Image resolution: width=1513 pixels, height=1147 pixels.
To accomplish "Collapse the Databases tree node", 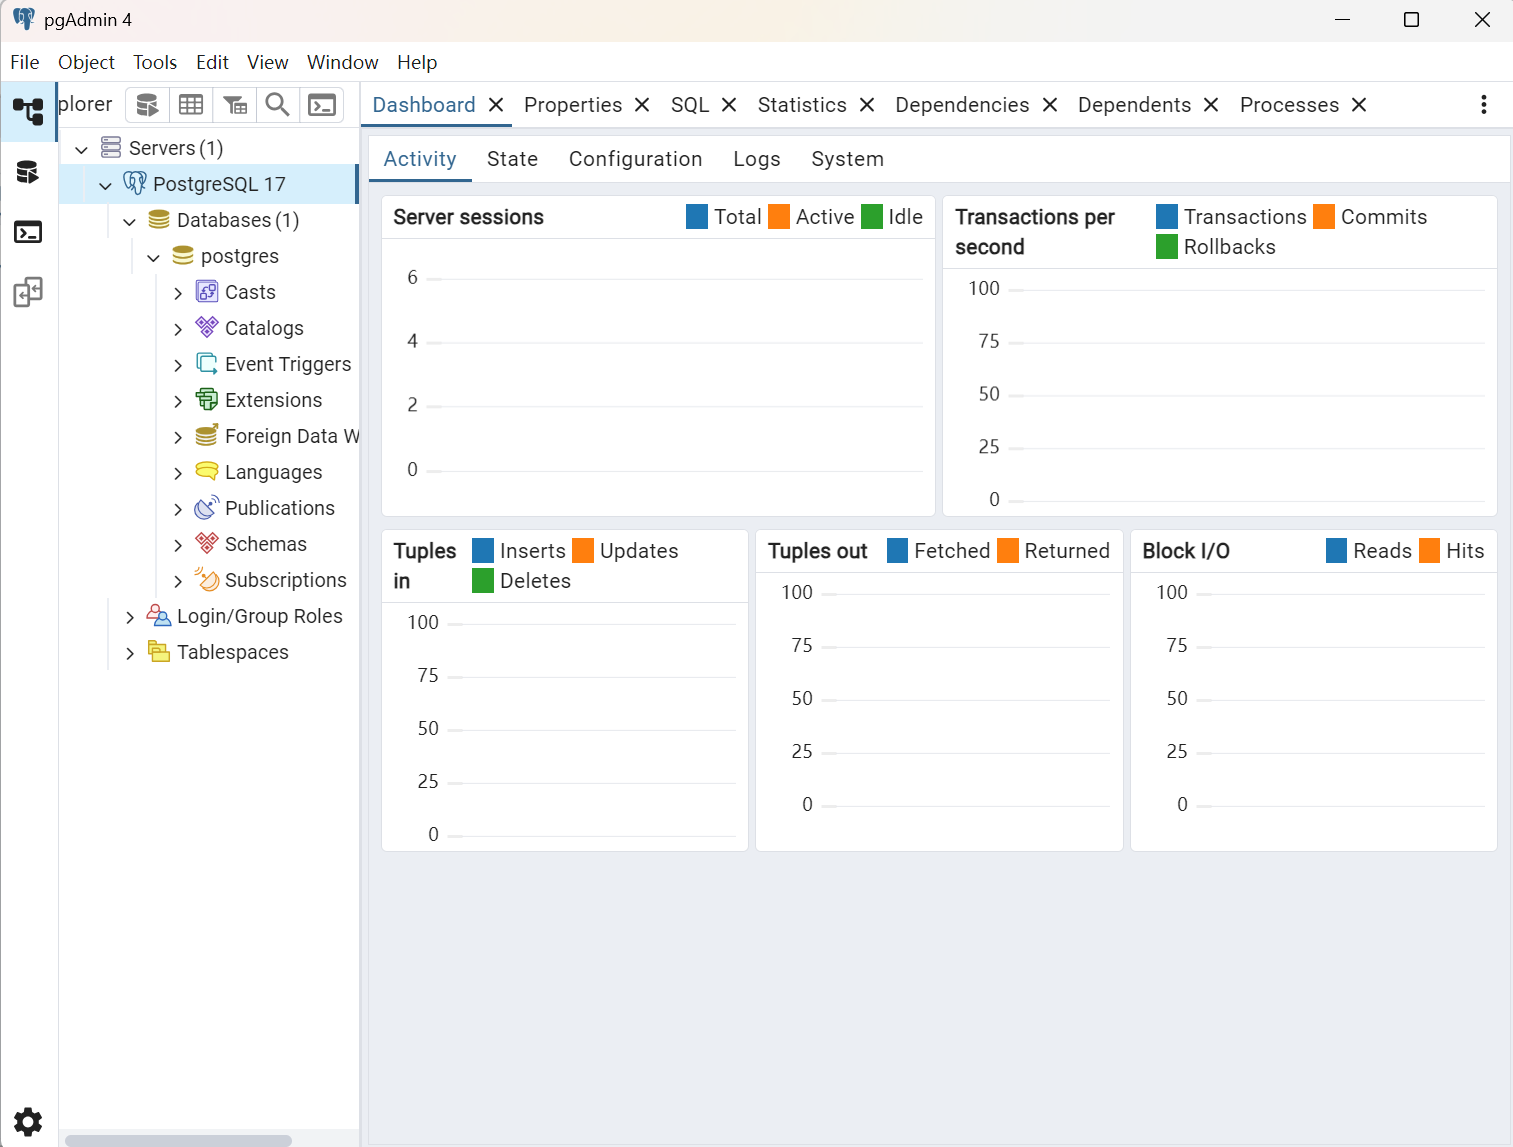I will 129,222.
